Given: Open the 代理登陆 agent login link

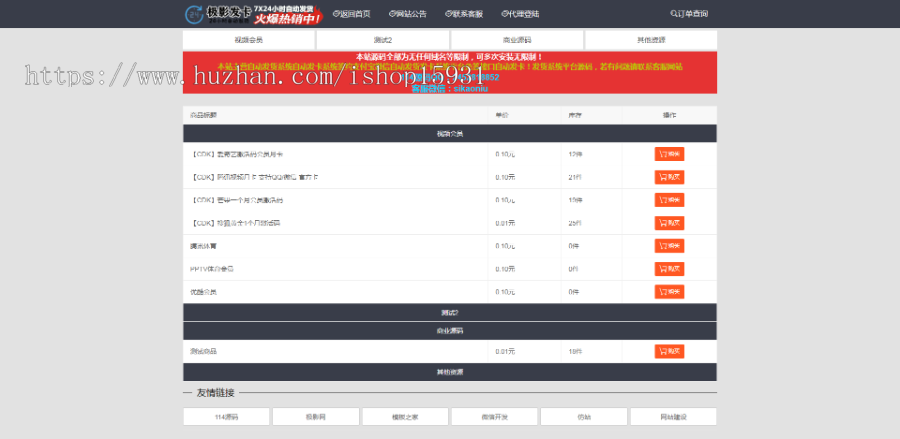Looking at the screenshot, I should point(520,14).
